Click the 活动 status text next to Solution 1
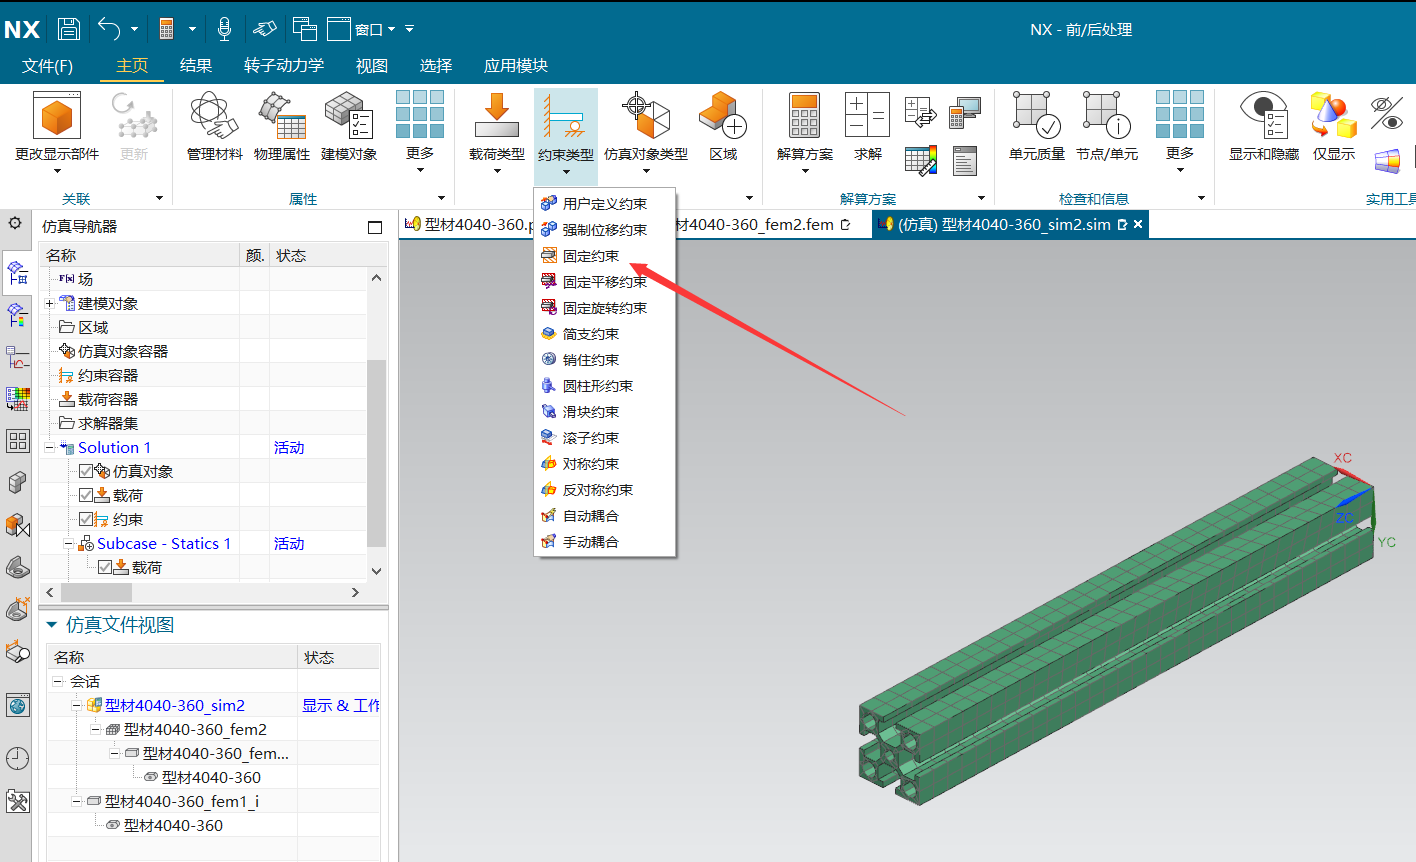This screenshot has width=1416, height=862. click(289, 447)
